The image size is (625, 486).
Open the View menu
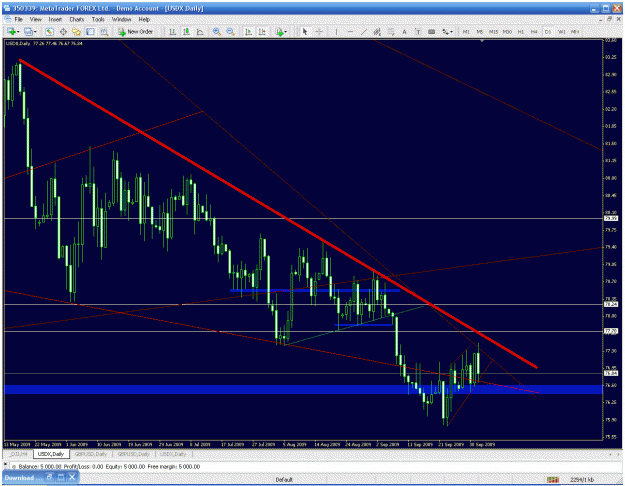click(x=35, y=19)
